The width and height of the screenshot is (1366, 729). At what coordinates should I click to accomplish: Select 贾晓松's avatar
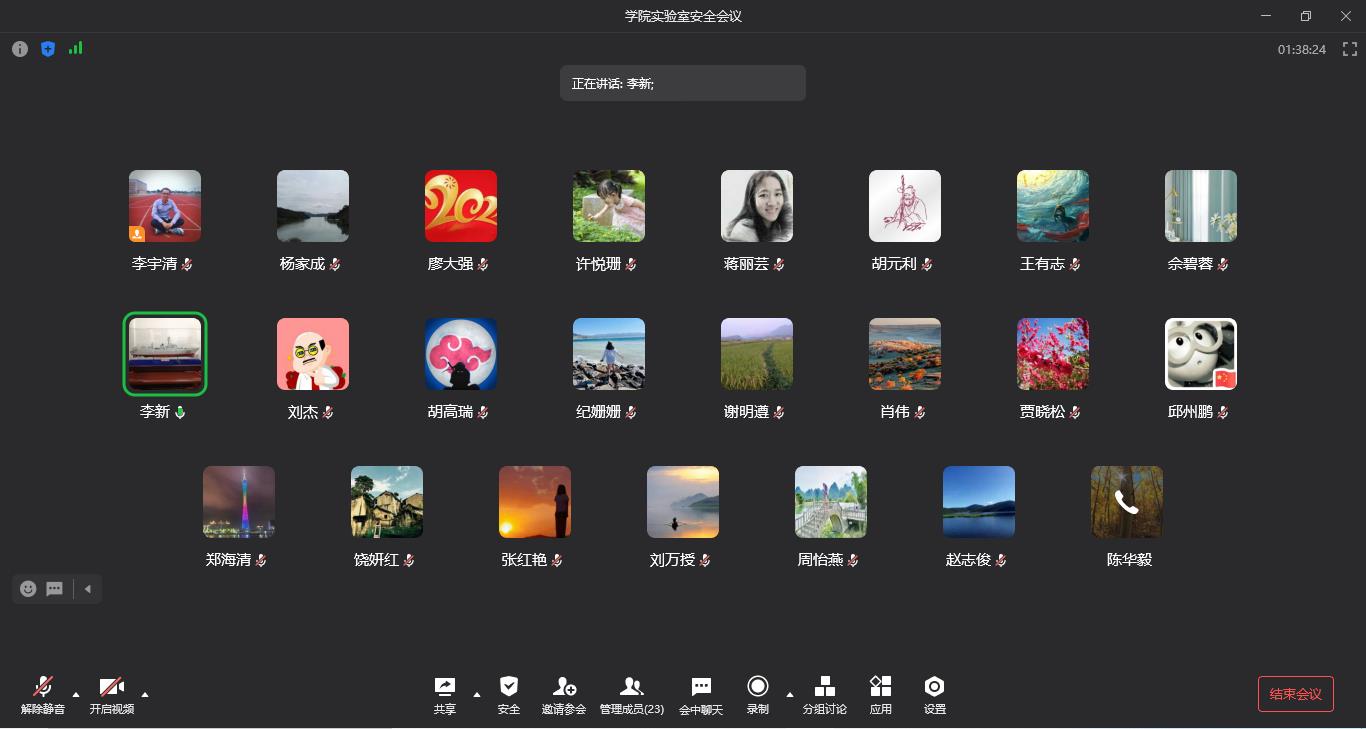tap(1053, 354)
